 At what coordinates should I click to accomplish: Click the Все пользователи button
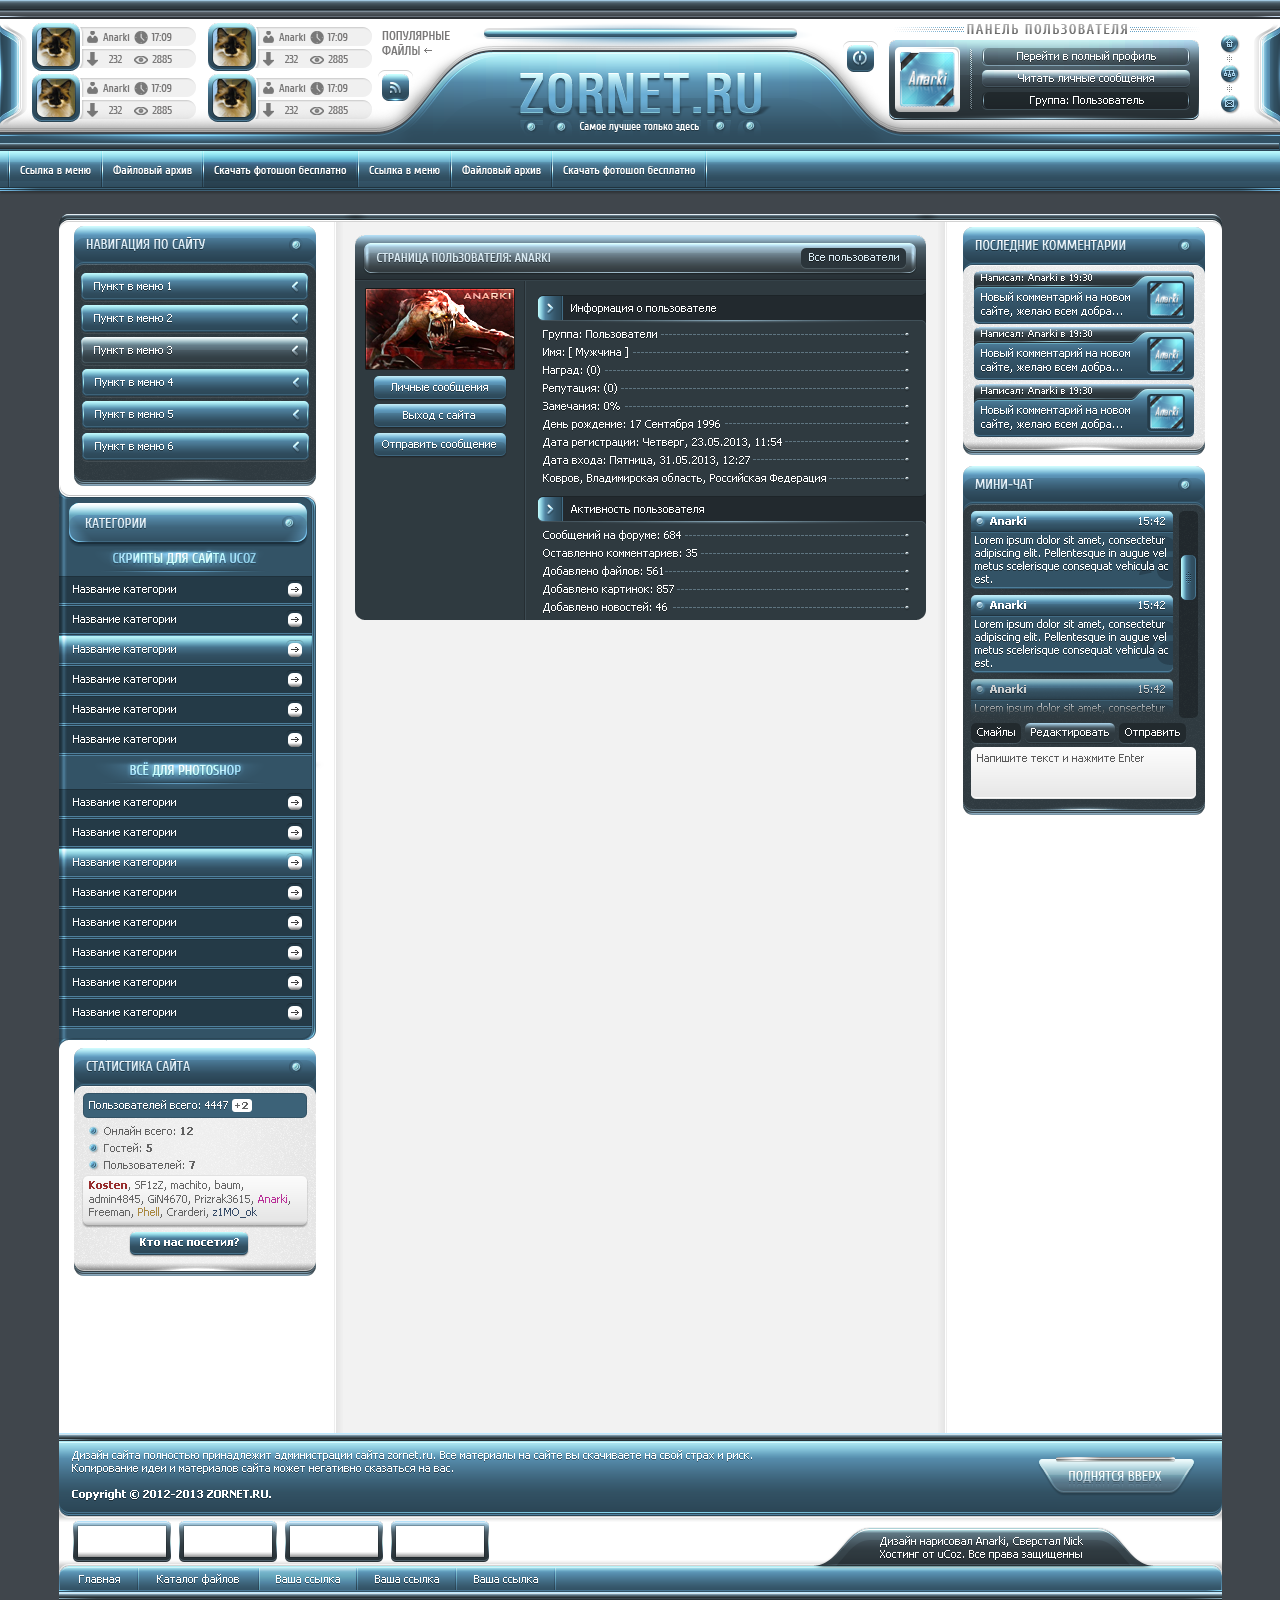854,257
